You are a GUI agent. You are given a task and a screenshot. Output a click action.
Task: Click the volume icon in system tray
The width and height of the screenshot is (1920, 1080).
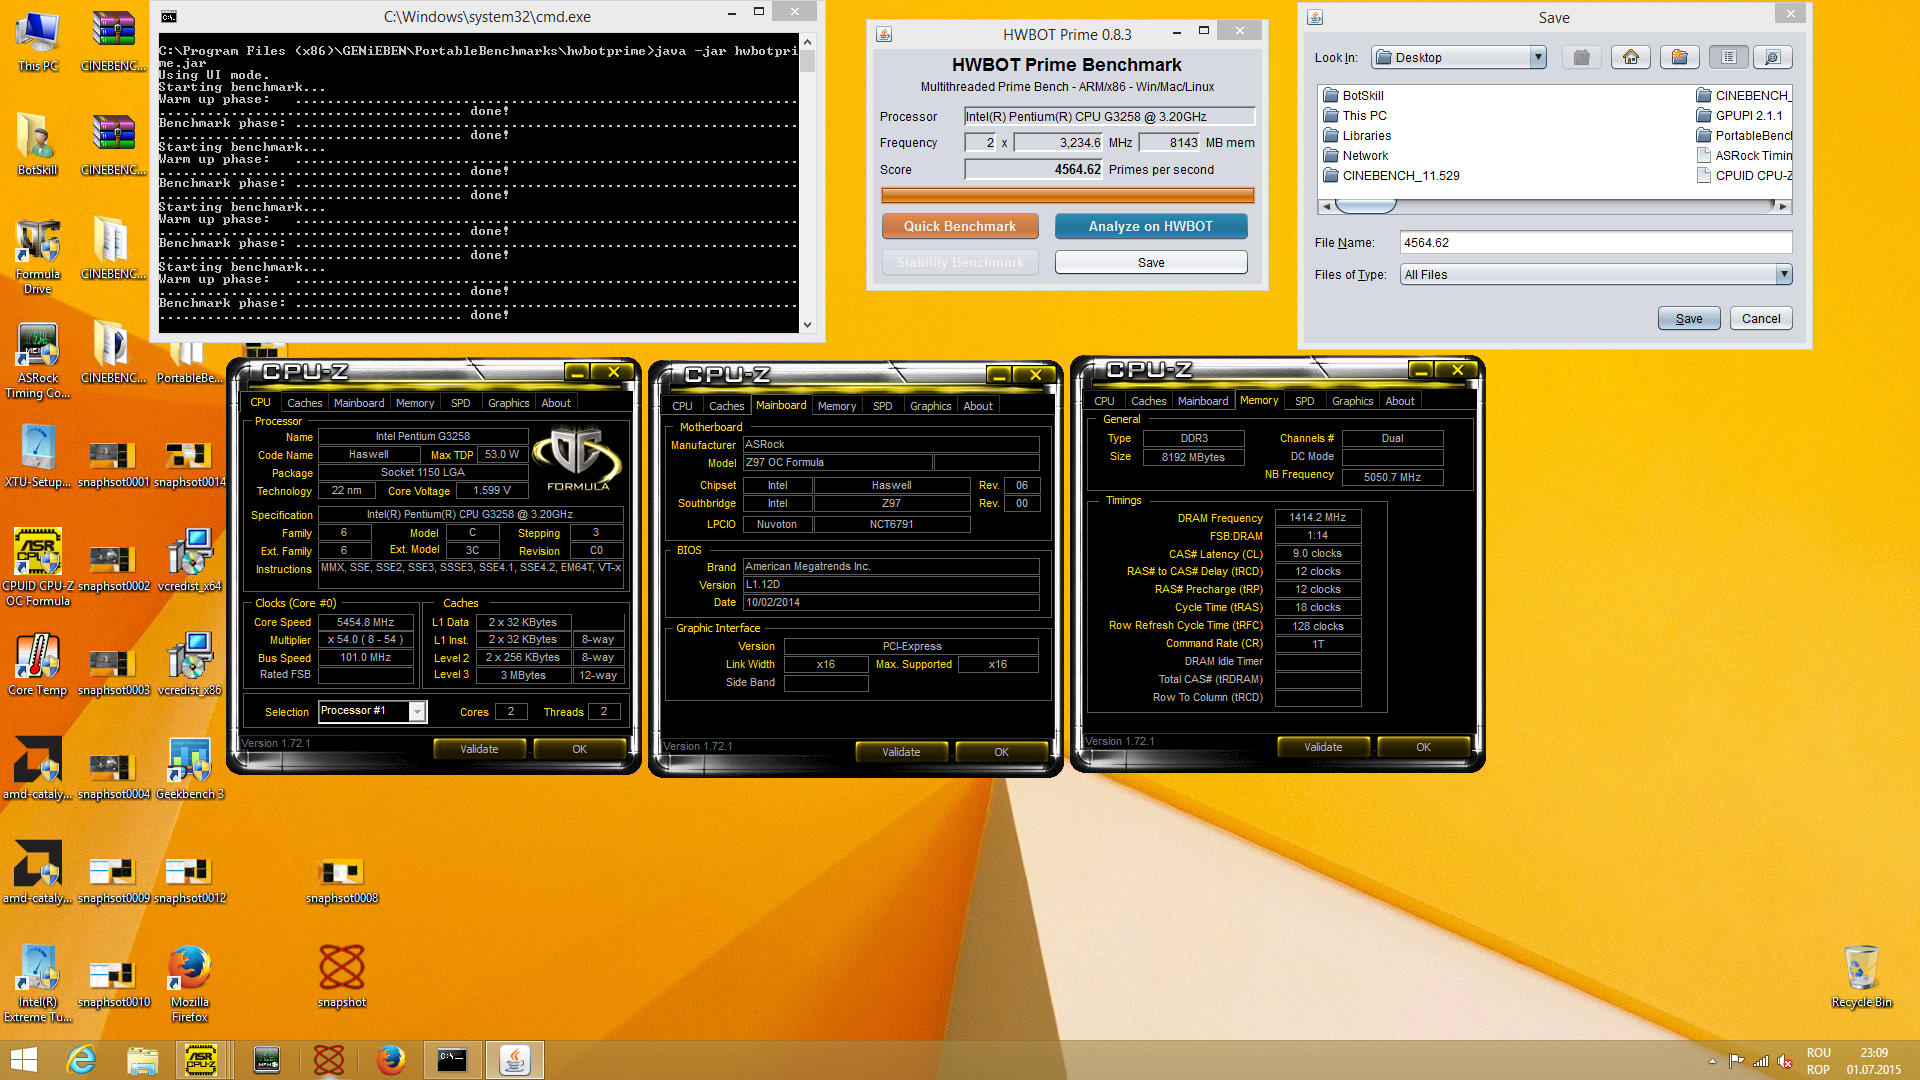1784,1062
